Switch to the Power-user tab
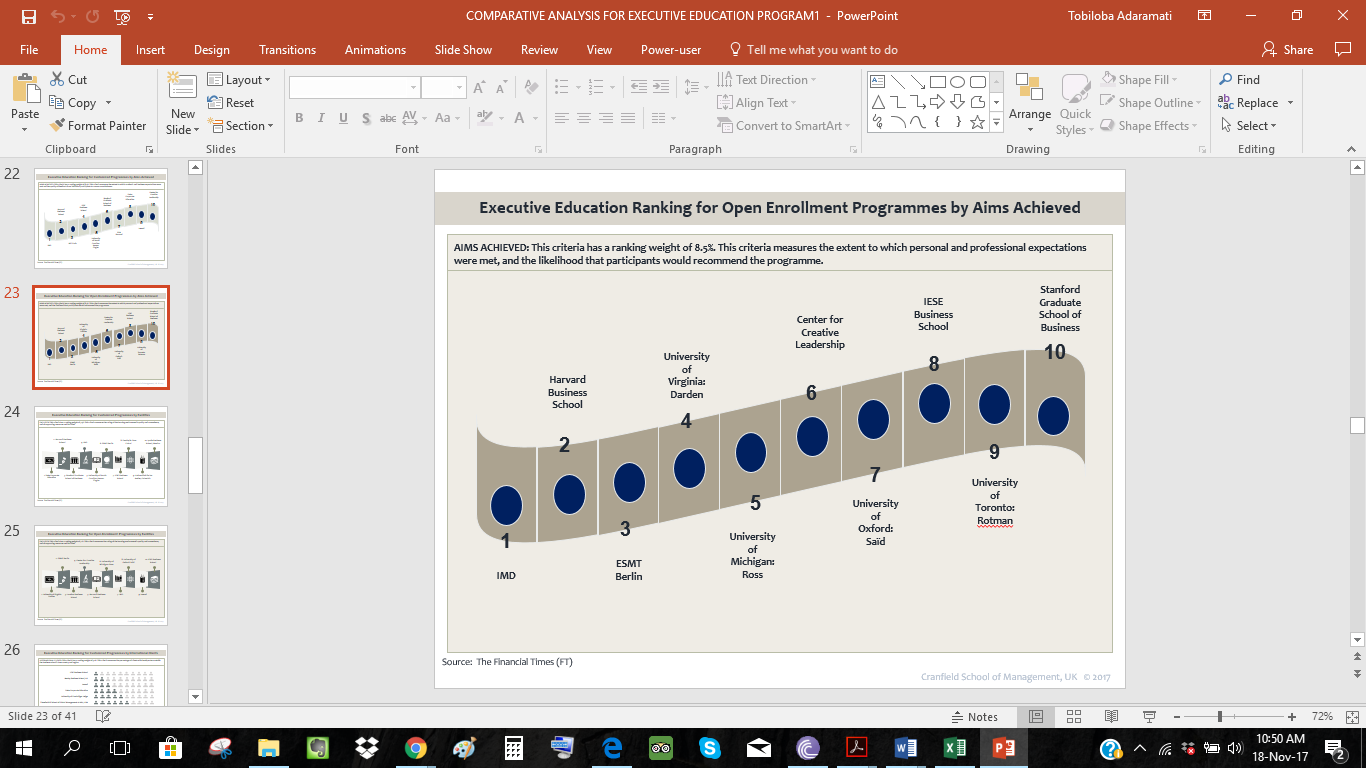Viewport: 1366px width, 768px height. click(671, 50)
